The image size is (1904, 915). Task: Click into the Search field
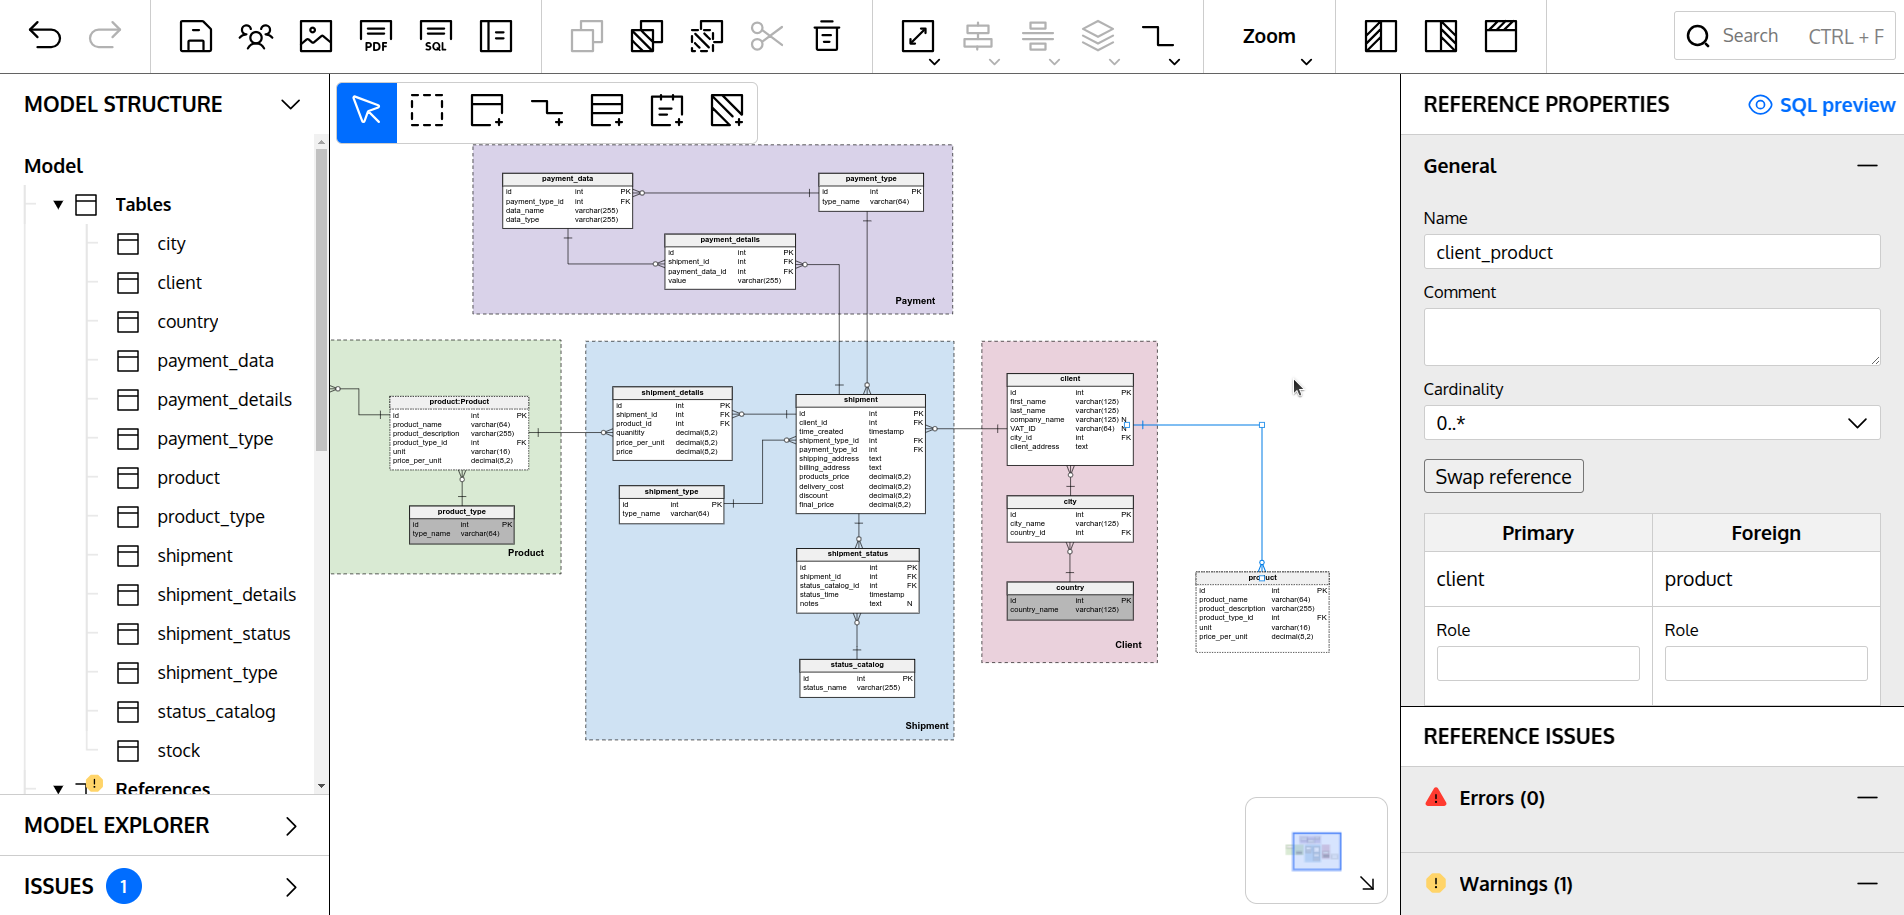1785,36
